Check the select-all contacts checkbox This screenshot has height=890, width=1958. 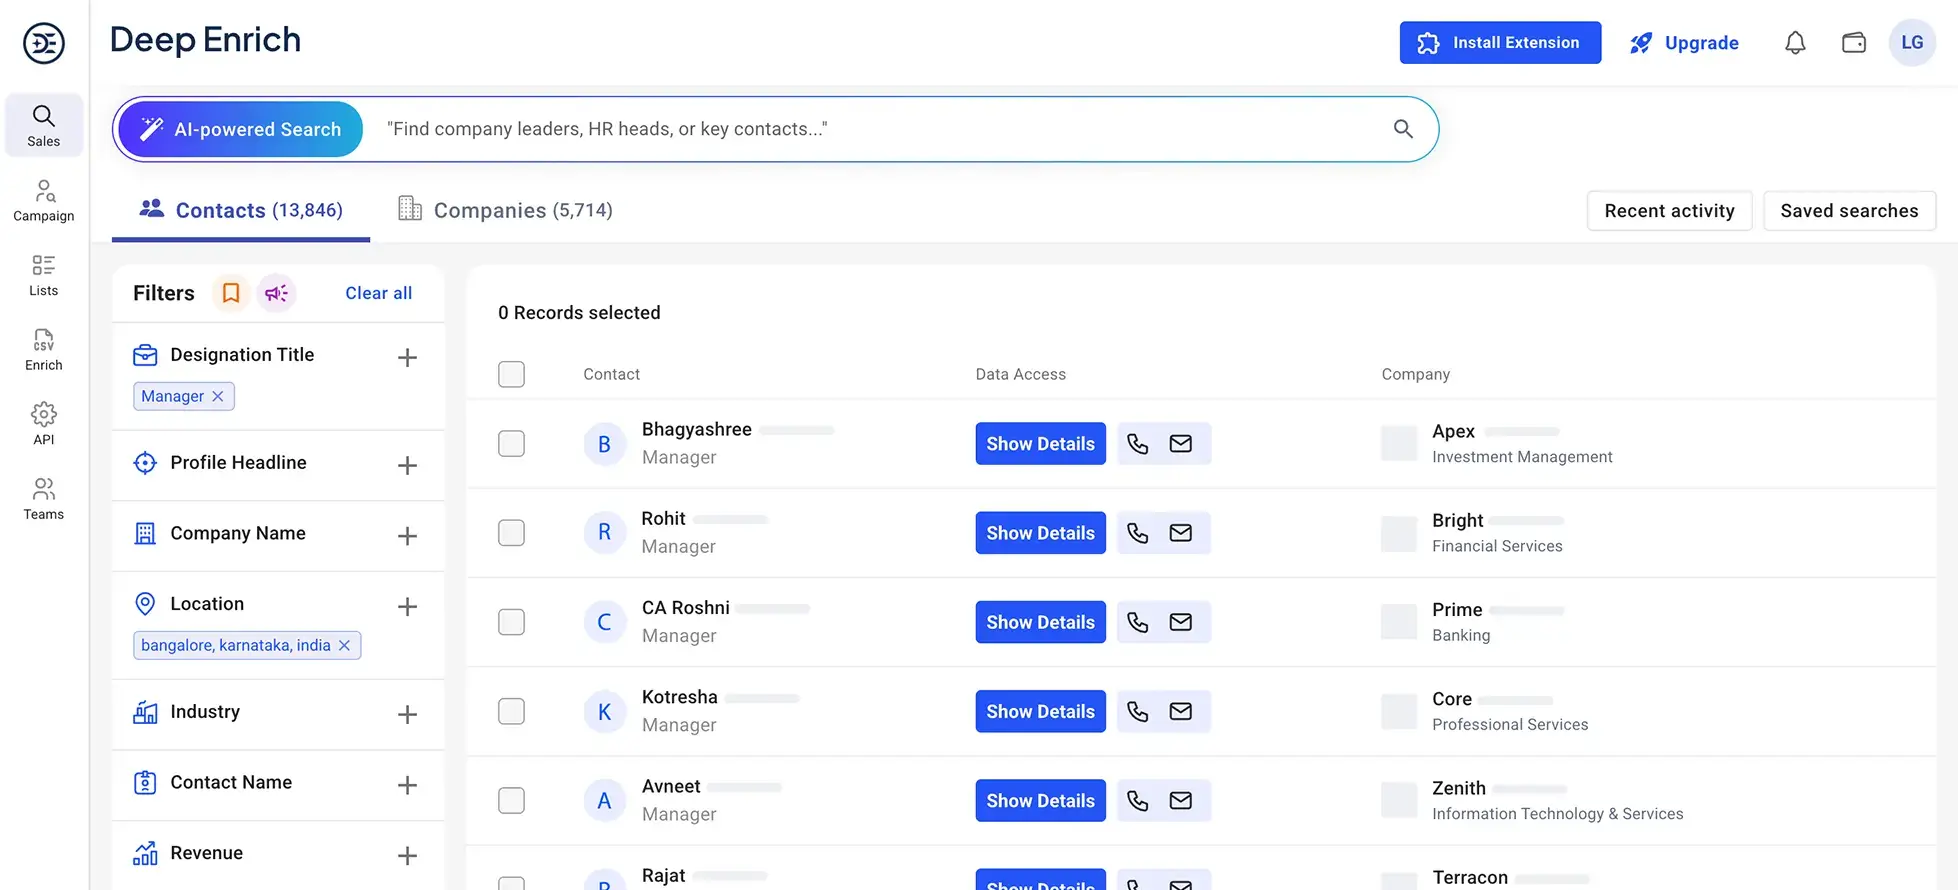click(511, 374)
